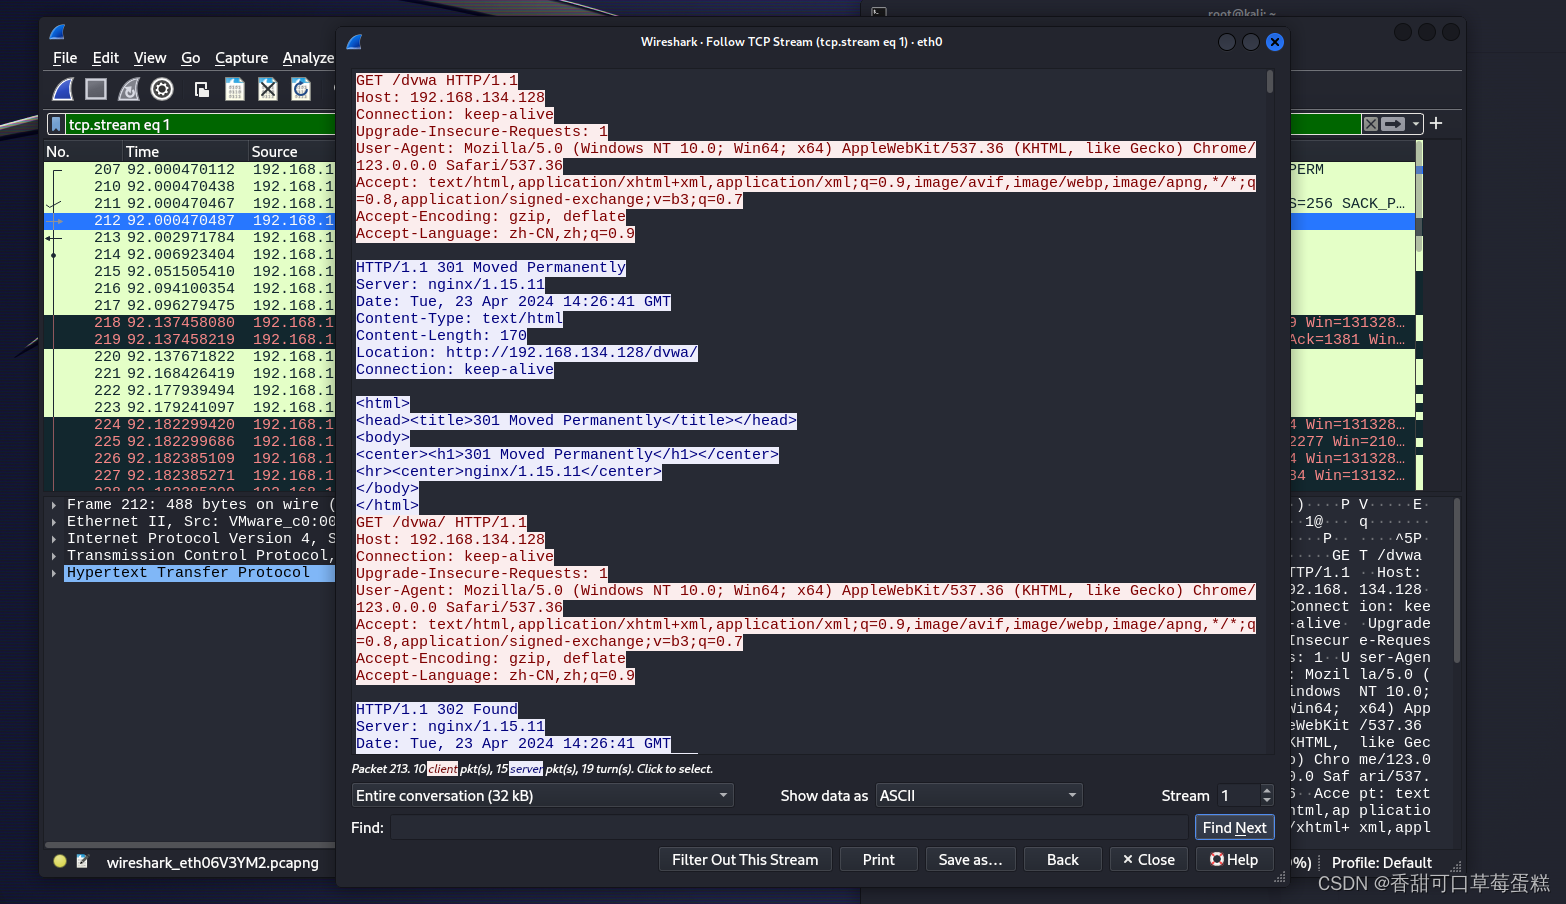1566x904 pixels.
Task: Increment the Stream number spinner
Action: click(x=1267, y=790)
